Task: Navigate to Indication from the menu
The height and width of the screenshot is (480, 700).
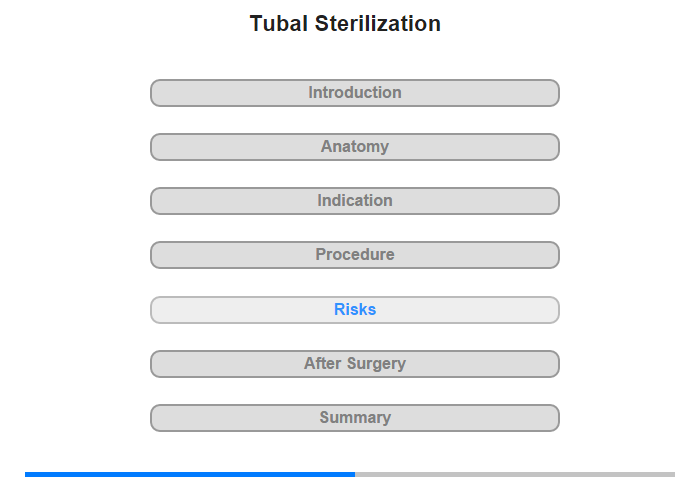Action: click(x=355, y=200)
